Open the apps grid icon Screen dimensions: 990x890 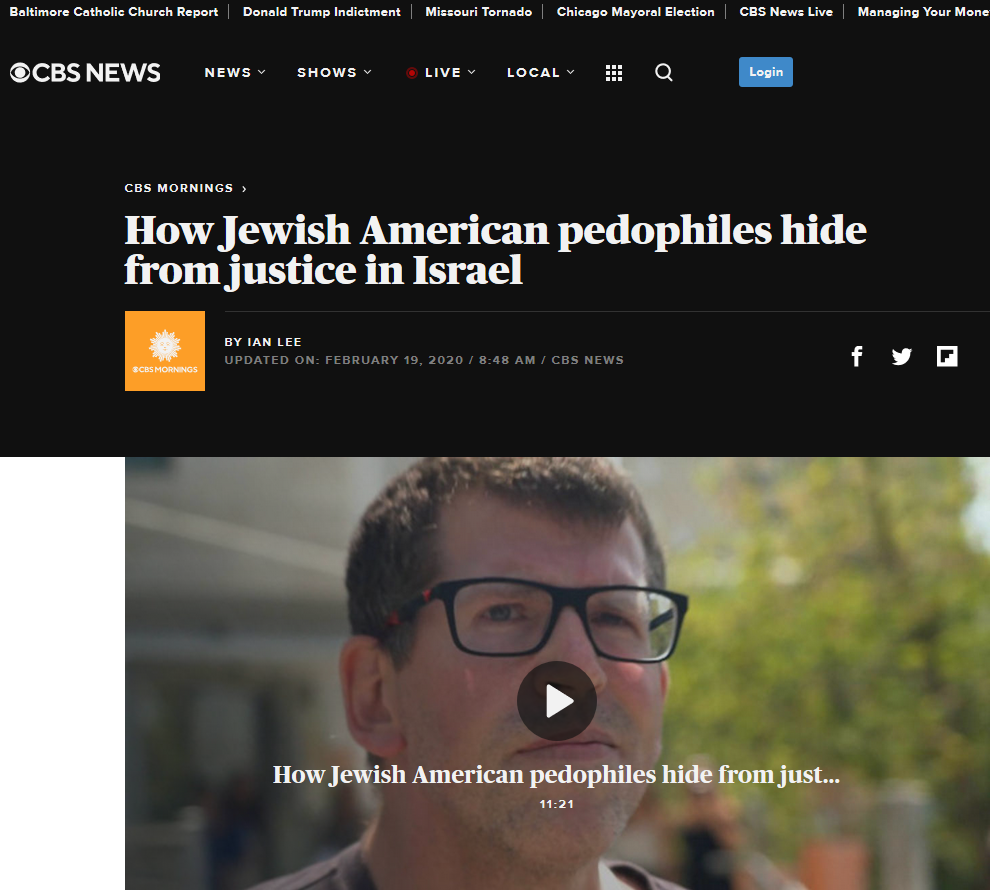tap(614, 73)
